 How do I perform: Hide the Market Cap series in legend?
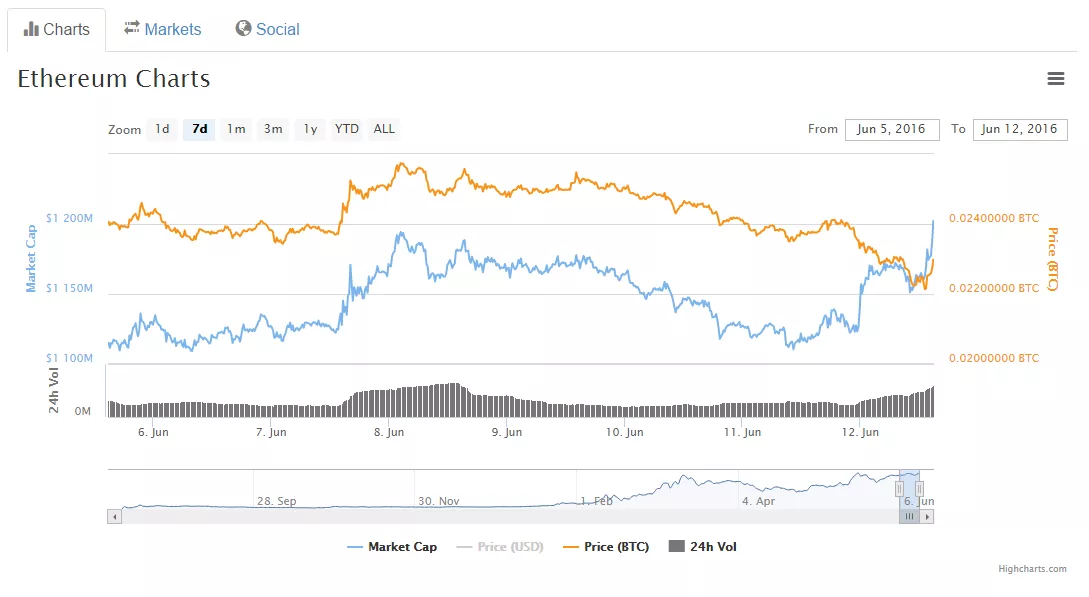tap(392, 547)
